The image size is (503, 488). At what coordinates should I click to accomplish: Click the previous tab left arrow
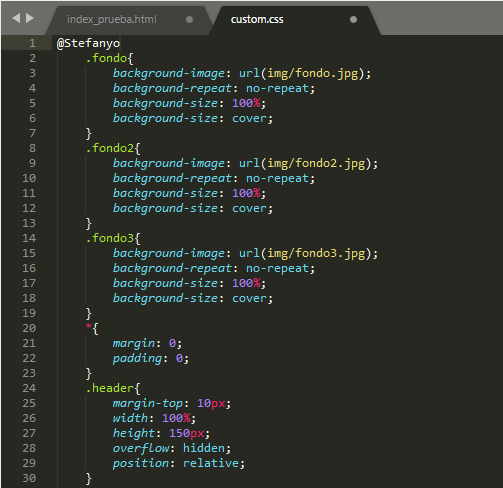point(16,18)
